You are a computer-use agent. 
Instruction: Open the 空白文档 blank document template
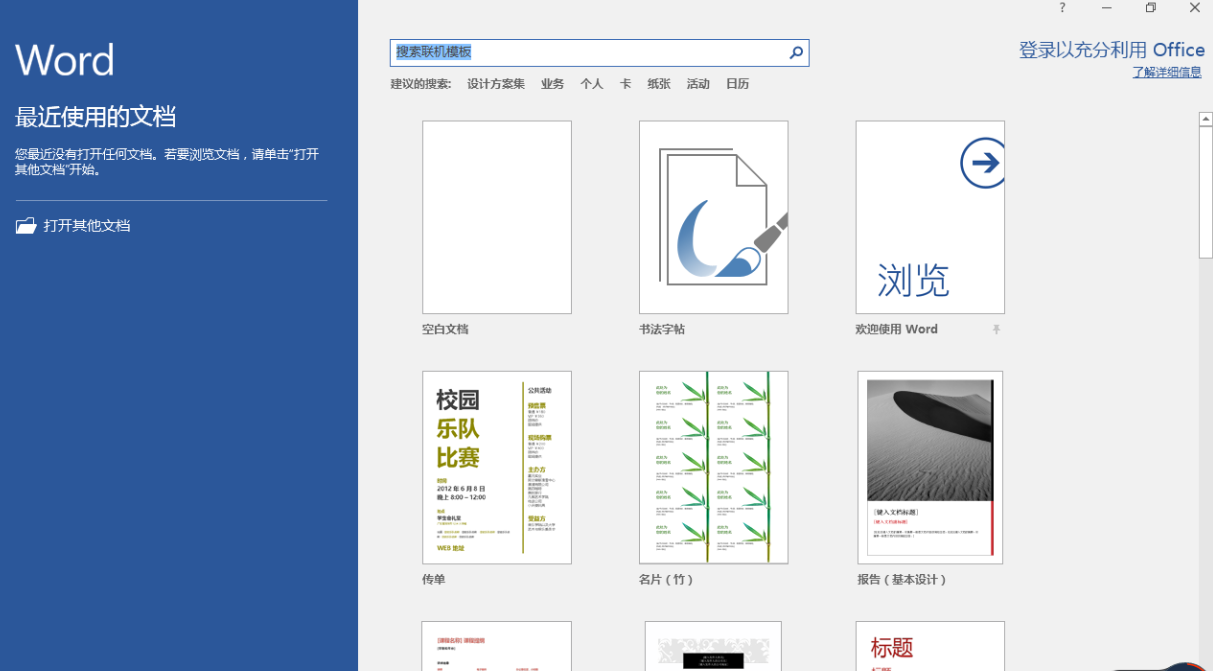pyautogui.click(x=497, y=217)
